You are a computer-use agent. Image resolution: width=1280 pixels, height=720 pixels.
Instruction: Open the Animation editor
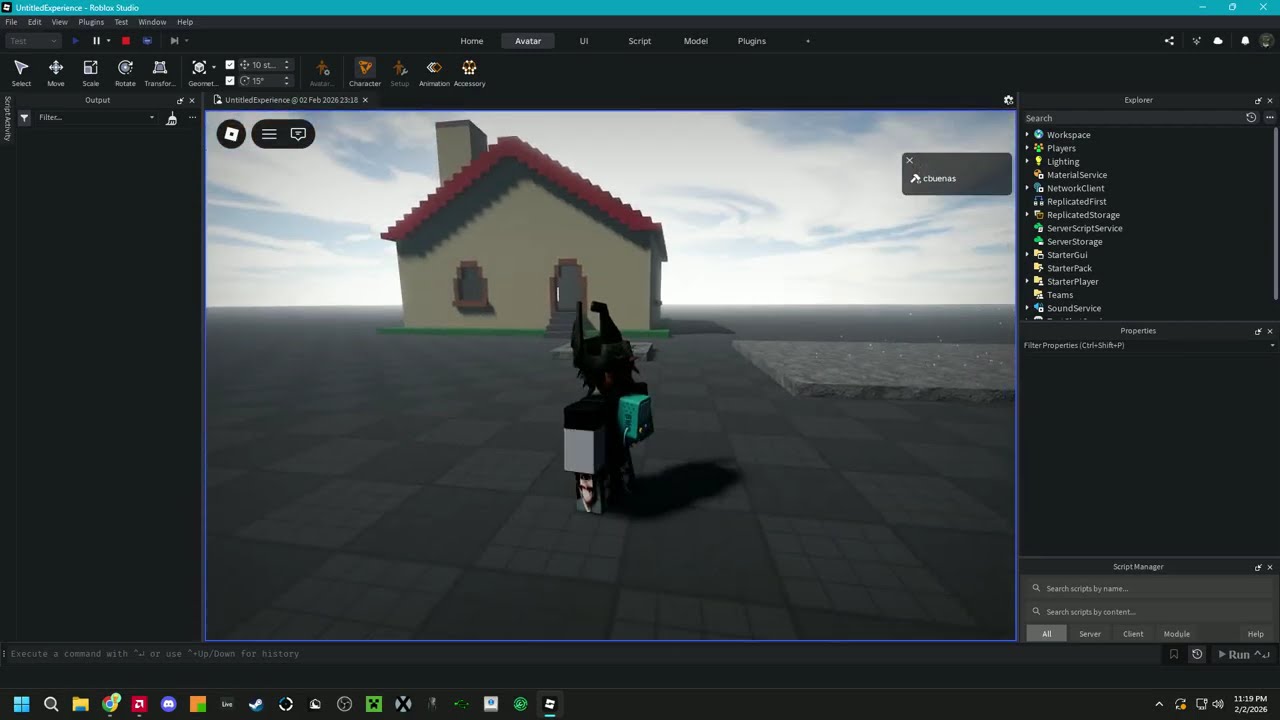434,73
